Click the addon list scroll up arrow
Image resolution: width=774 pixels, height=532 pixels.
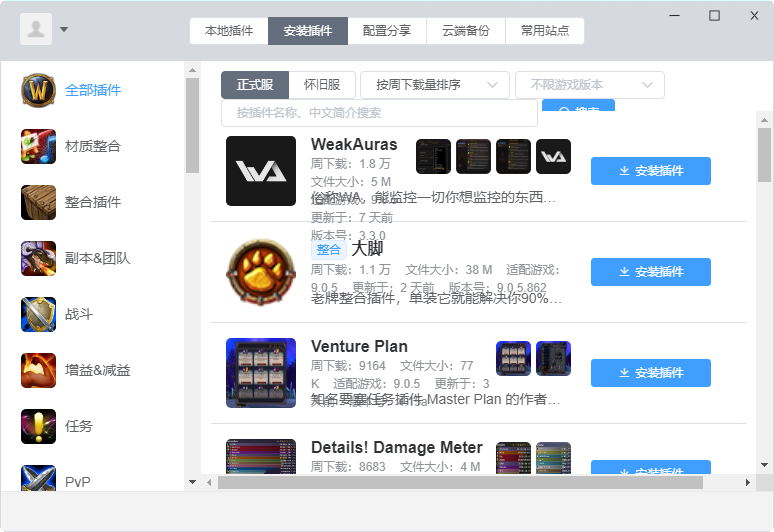[764, 119]
